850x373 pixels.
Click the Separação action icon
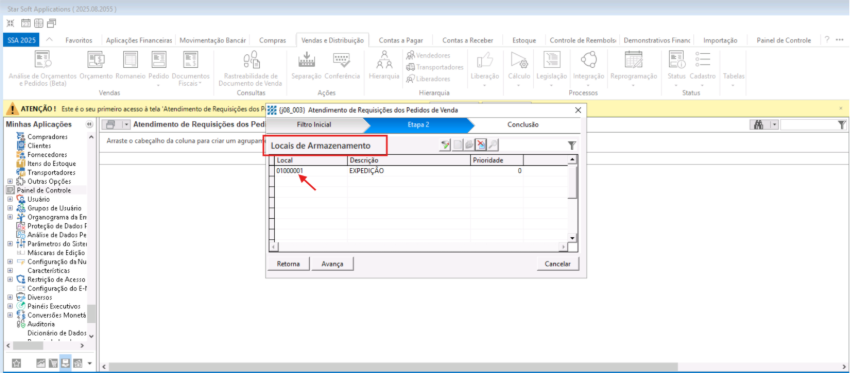[x=306, y=65]
